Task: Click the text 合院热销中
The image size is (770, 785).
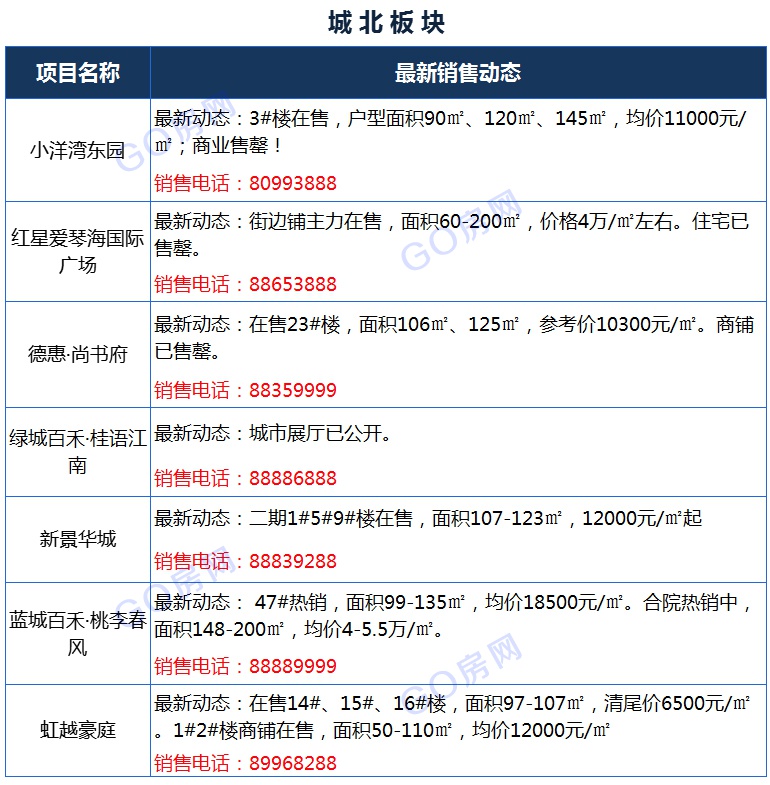Action: point(690,602)
